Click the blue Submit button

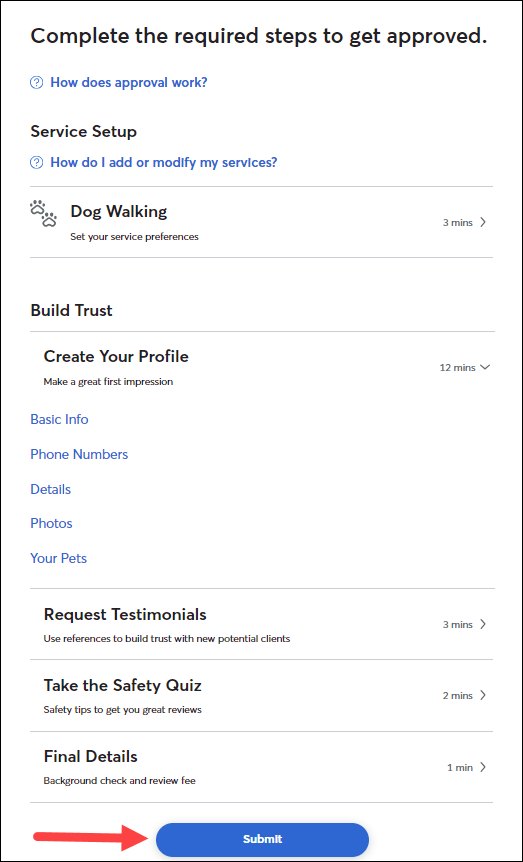pos(262,839)
